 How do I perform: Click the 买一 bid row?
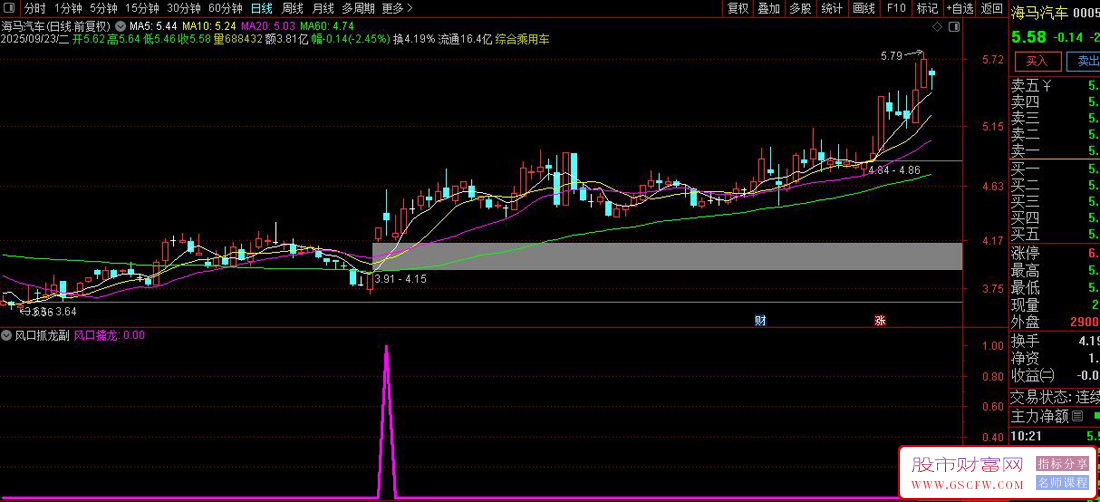point(1055,169)
